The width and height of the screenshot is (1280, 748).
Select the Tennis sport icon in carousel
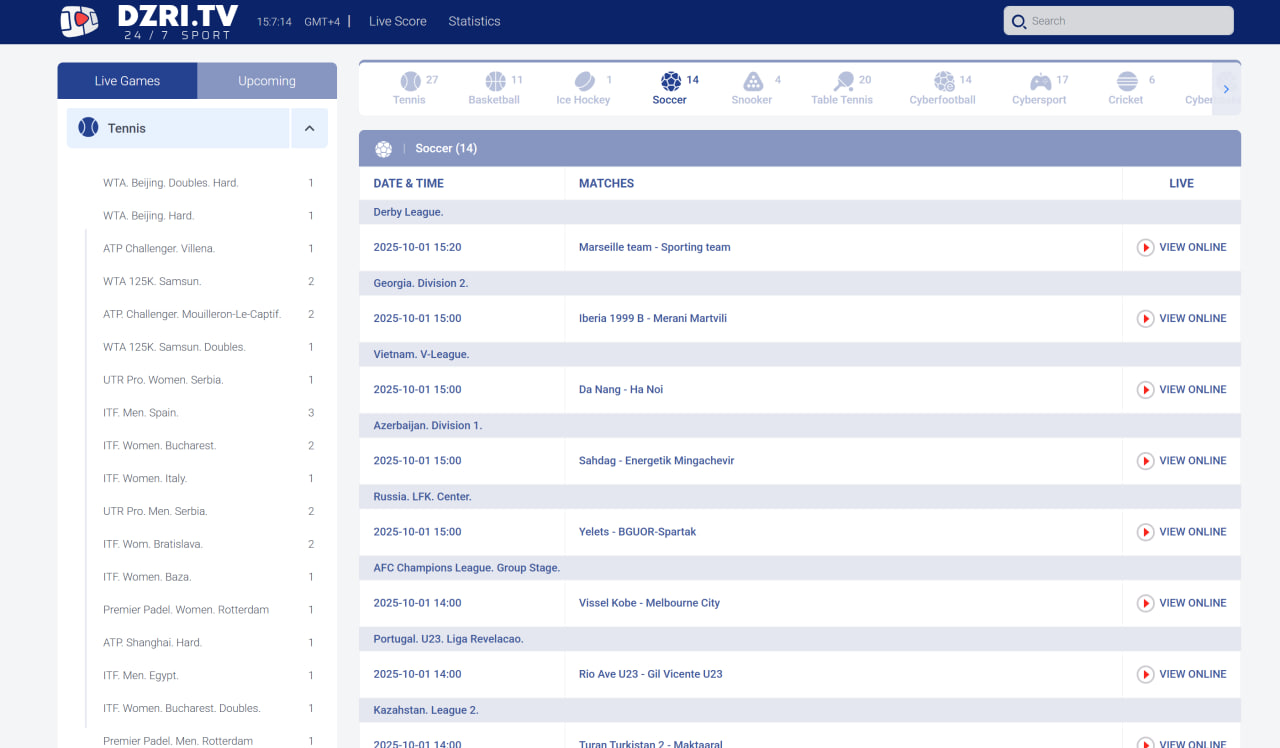coord(410,82)
